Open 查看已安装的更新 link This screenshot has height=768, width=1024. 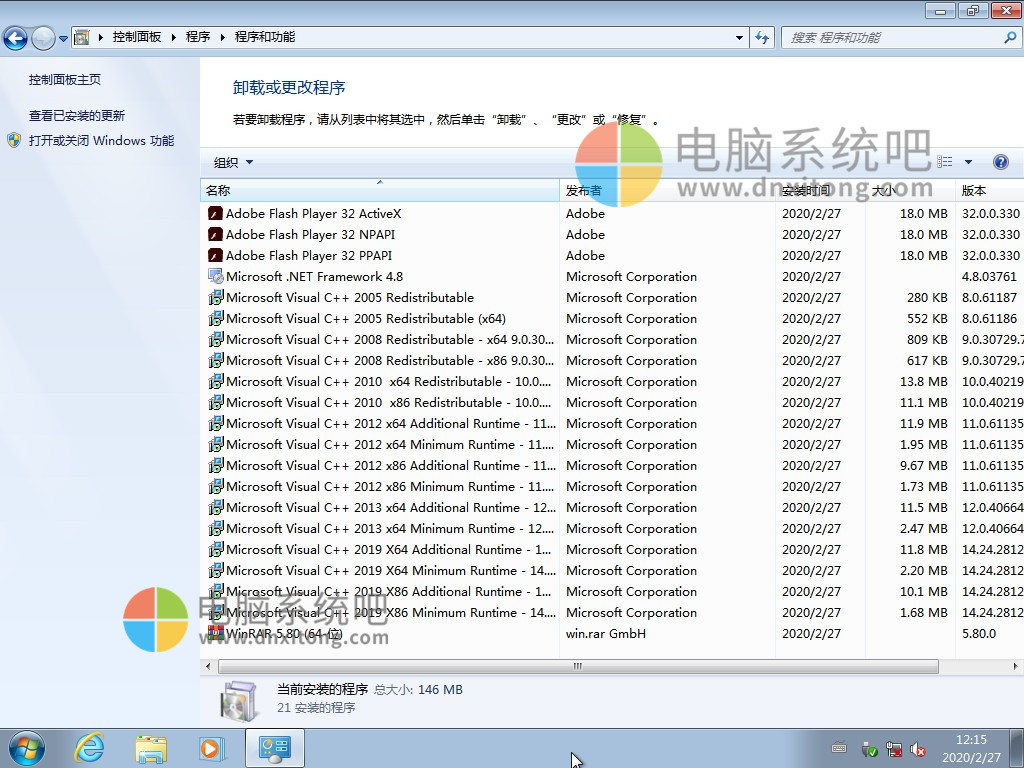coord(76,116)
